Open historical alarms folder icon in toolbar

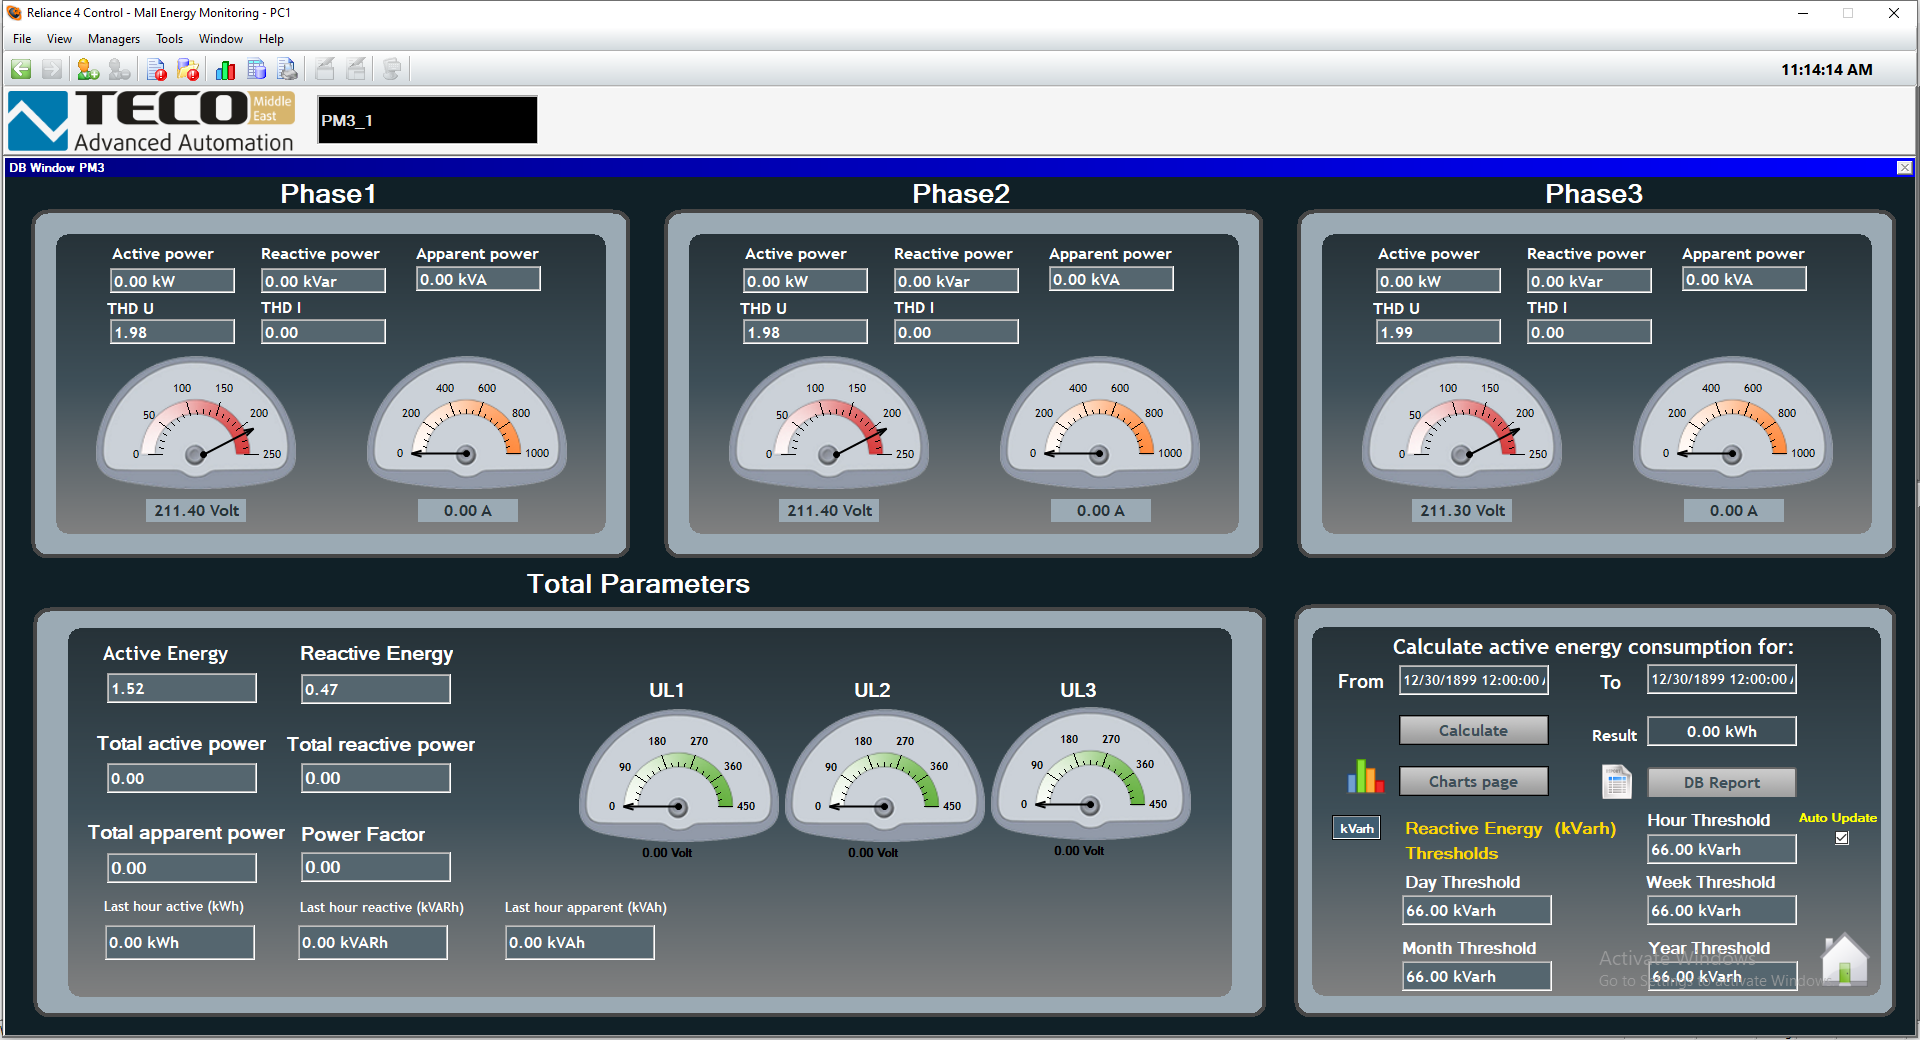(188, 69)
